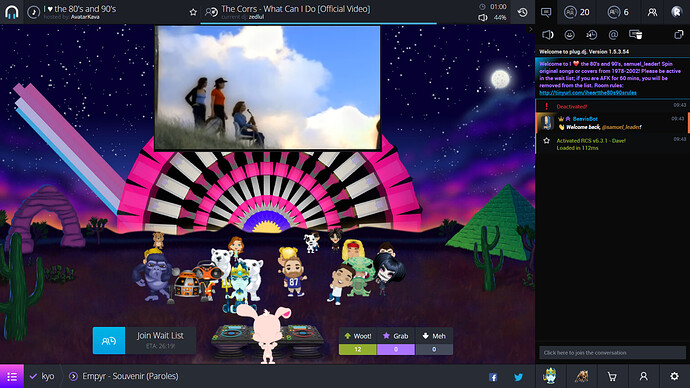Open the Twitter share icon
The width and height of the screenshot is (690, 388).
click(518, 377)
